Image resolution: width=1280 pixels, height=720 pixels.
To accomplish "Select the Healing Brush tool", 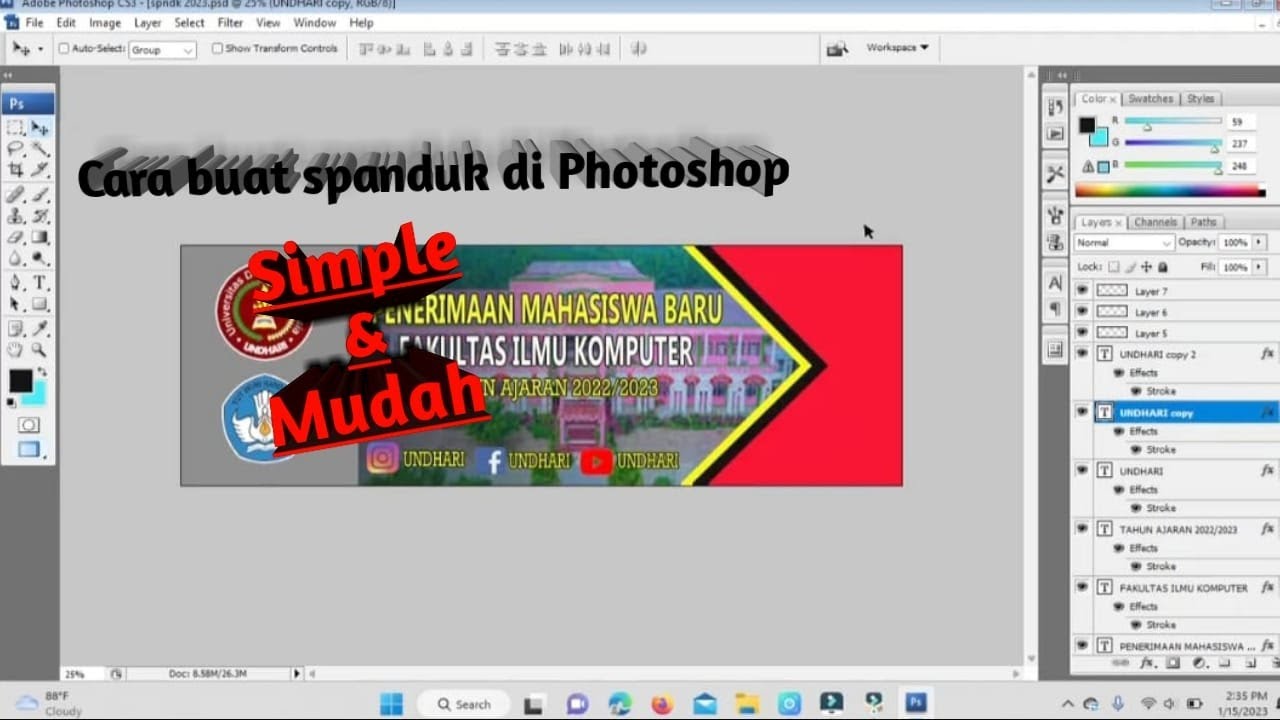I will click(16, 195).
